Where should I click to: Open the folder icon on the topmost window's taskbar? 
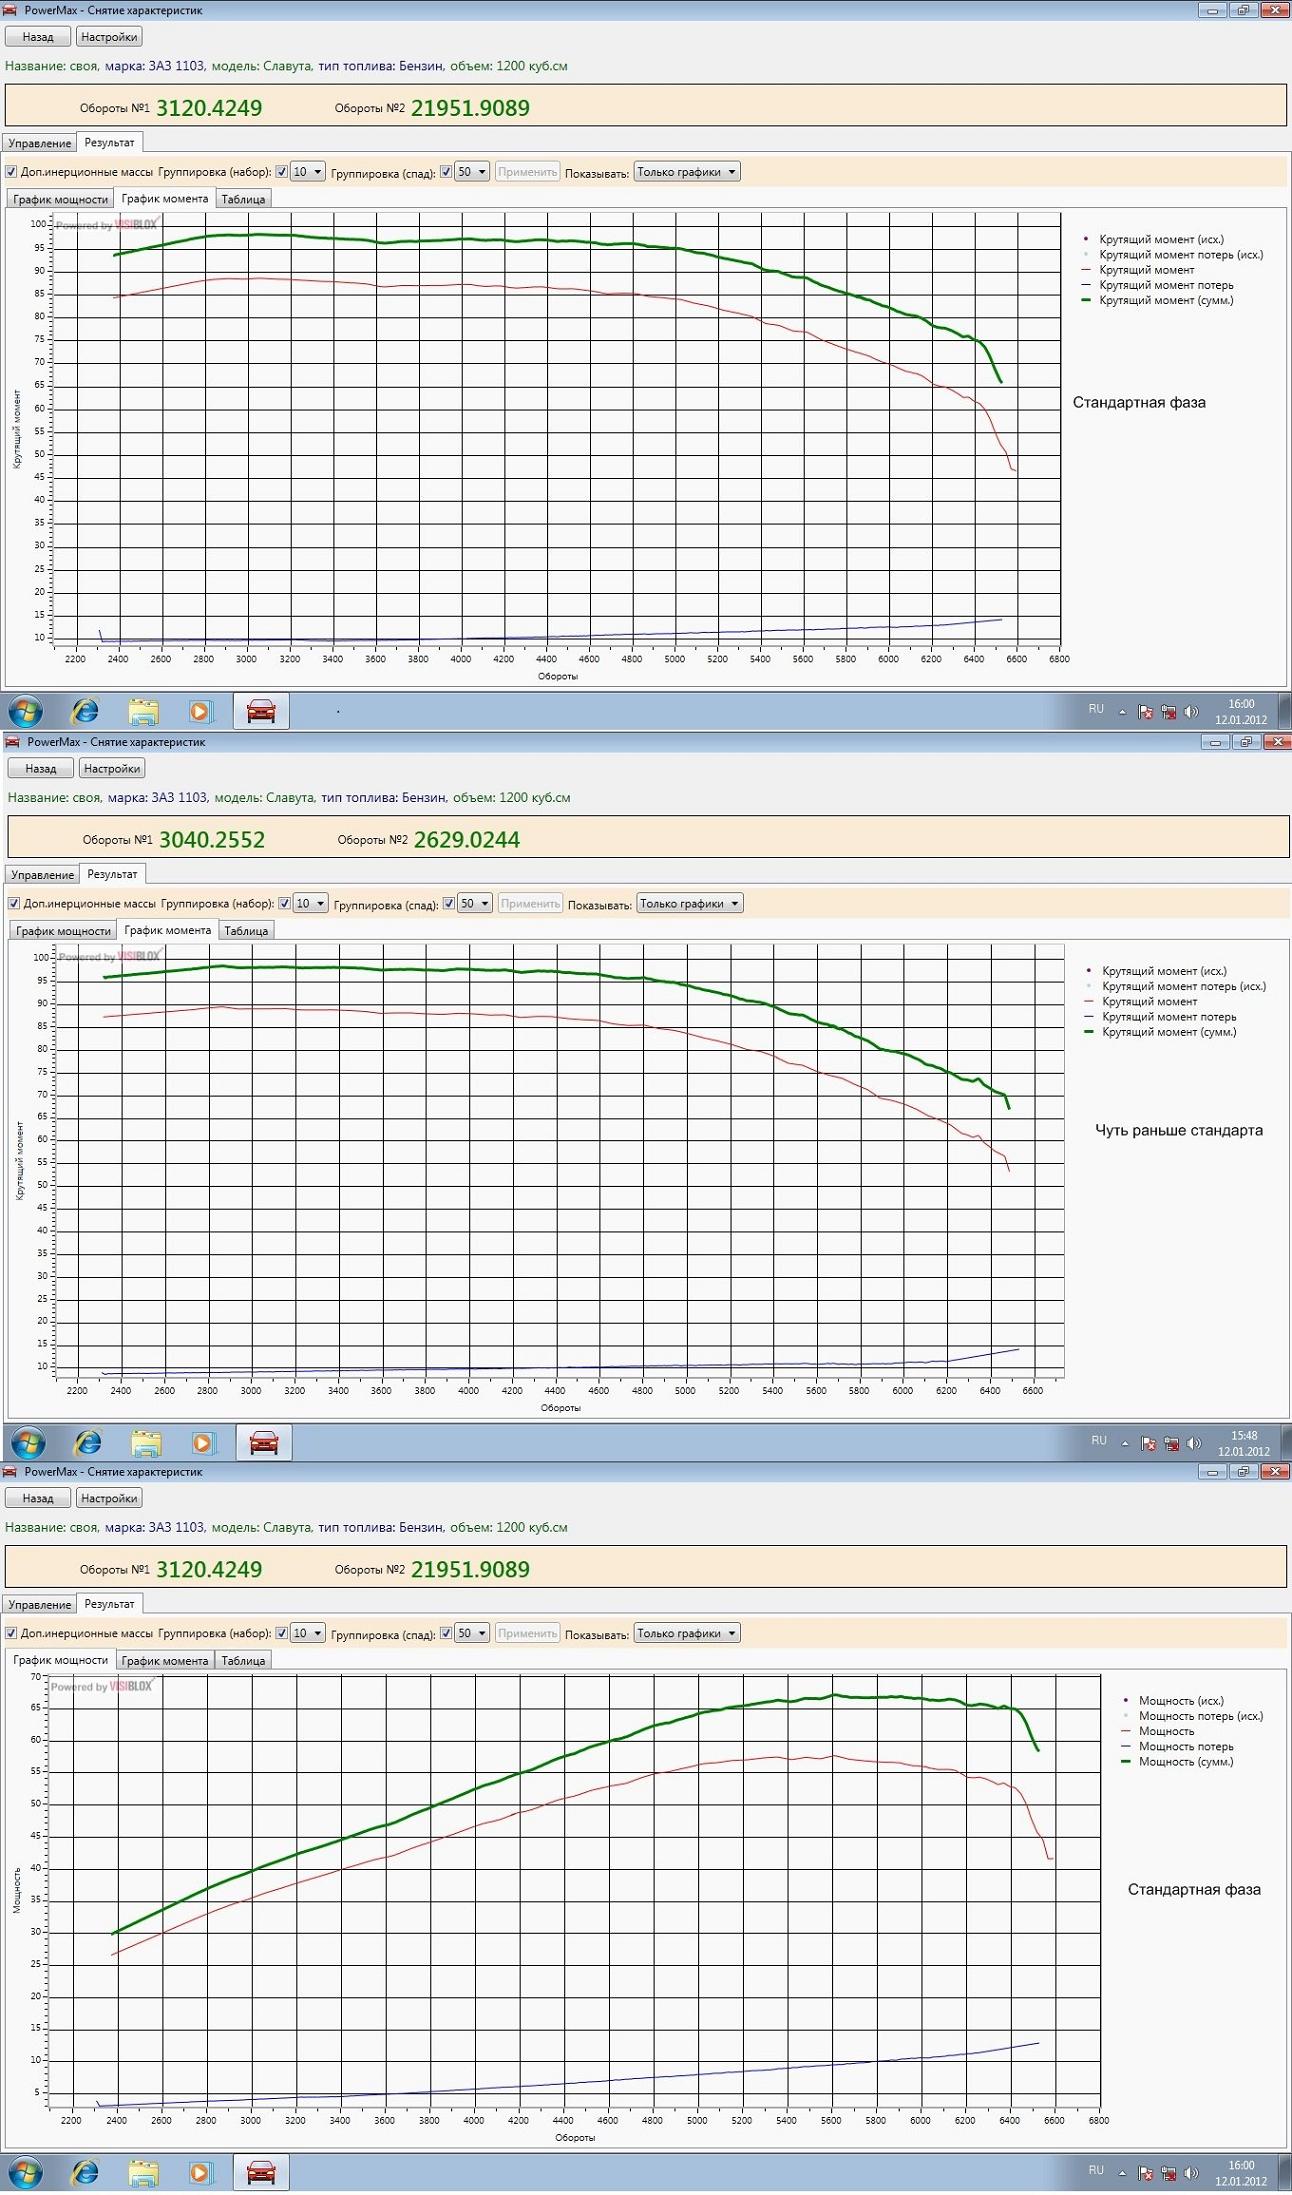143,711
